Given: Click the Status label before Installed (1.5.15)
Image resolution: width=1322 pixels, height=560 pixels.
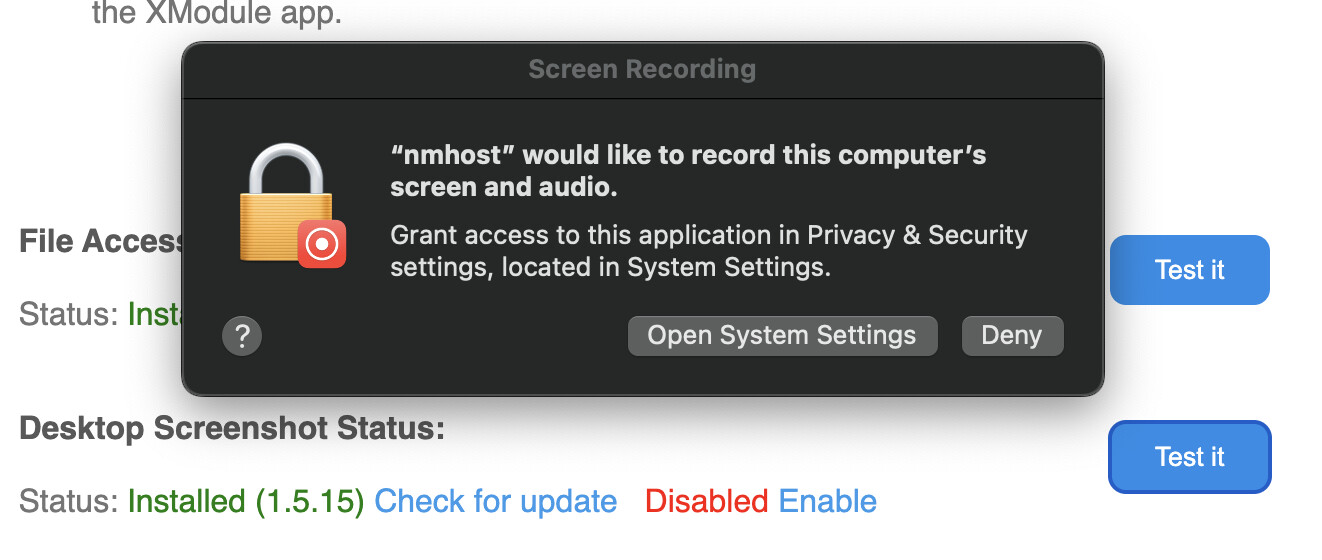Looking at the screenshot, I should [x=69, y=501].
